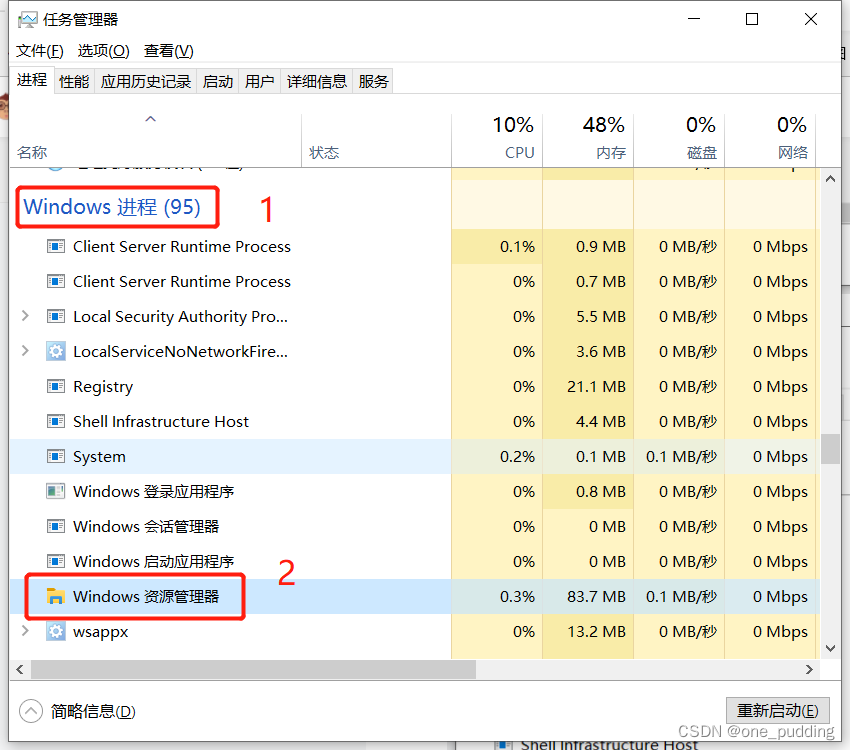Click the Windows 登录应用程序 process icon
The width and height of the screenshot is (850, 750).
56,492
